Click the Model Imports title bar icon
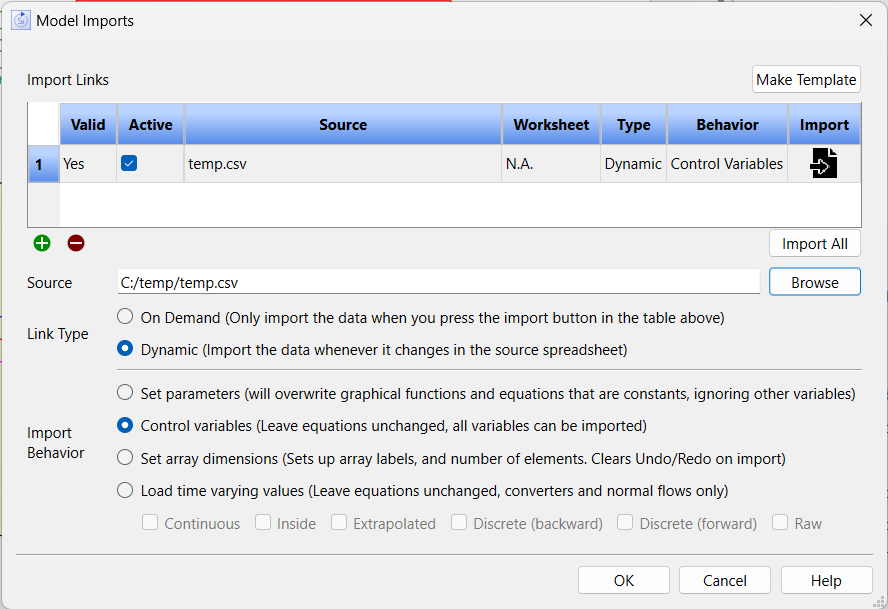 [x=21, y=20]
